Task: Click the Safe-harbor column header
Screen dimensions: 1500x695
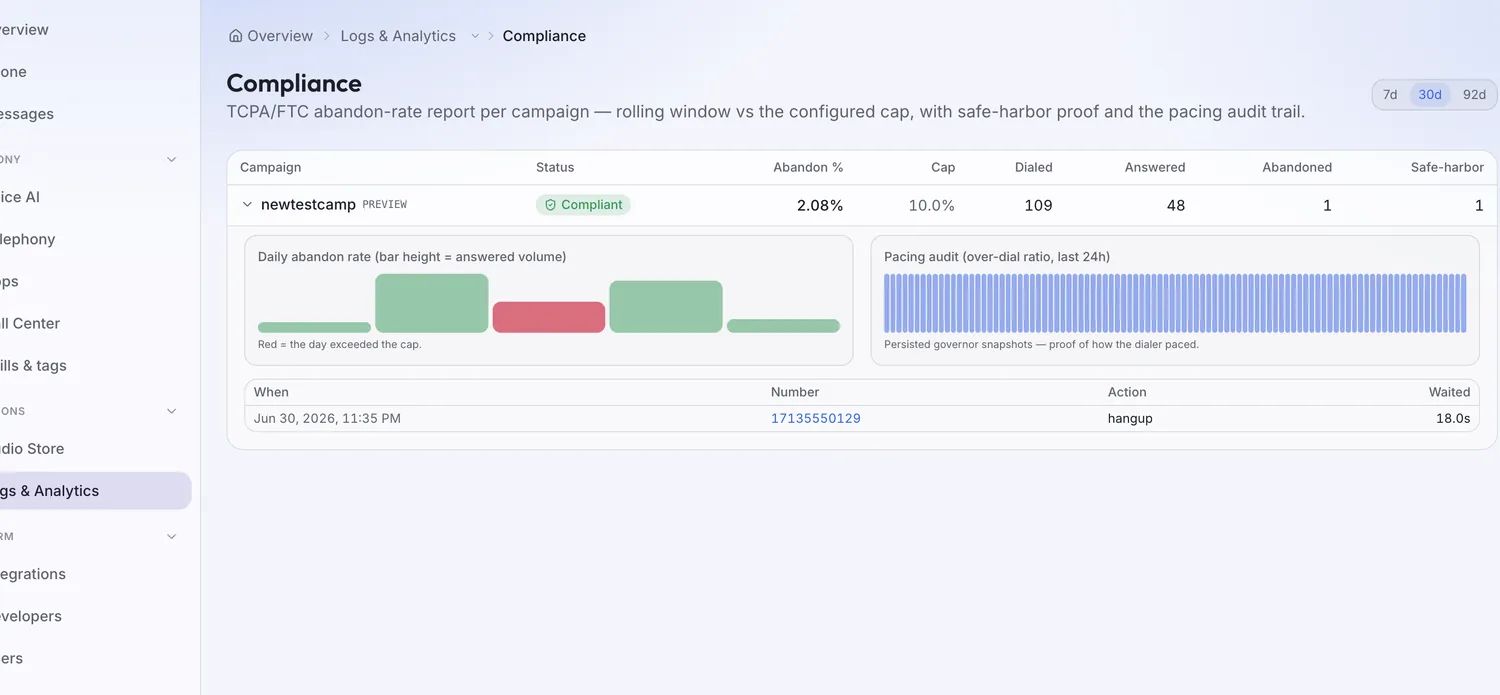Action: [x=1447, y=167]
